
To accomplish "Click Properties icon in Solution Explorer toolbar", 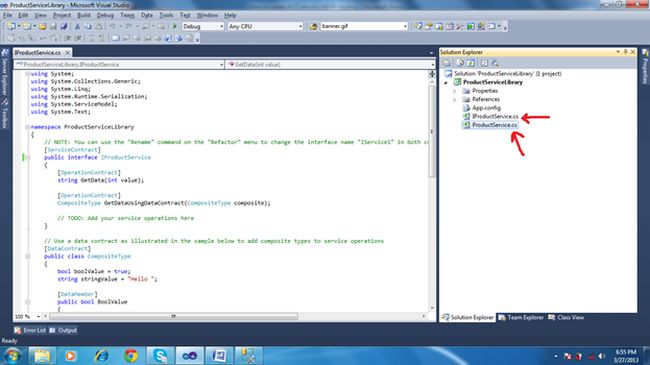I will click(x=446, y=63).
